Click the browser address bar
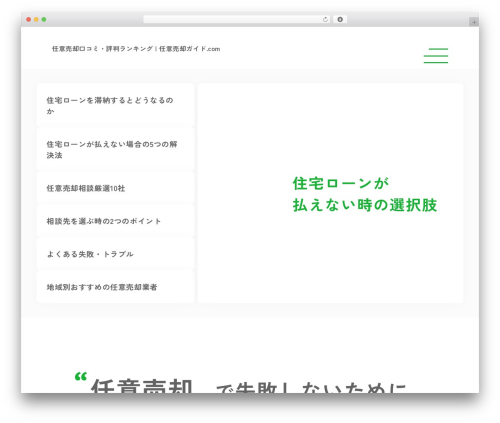The image size is (500, 423). pyautogui.click(x=236, y=20)
